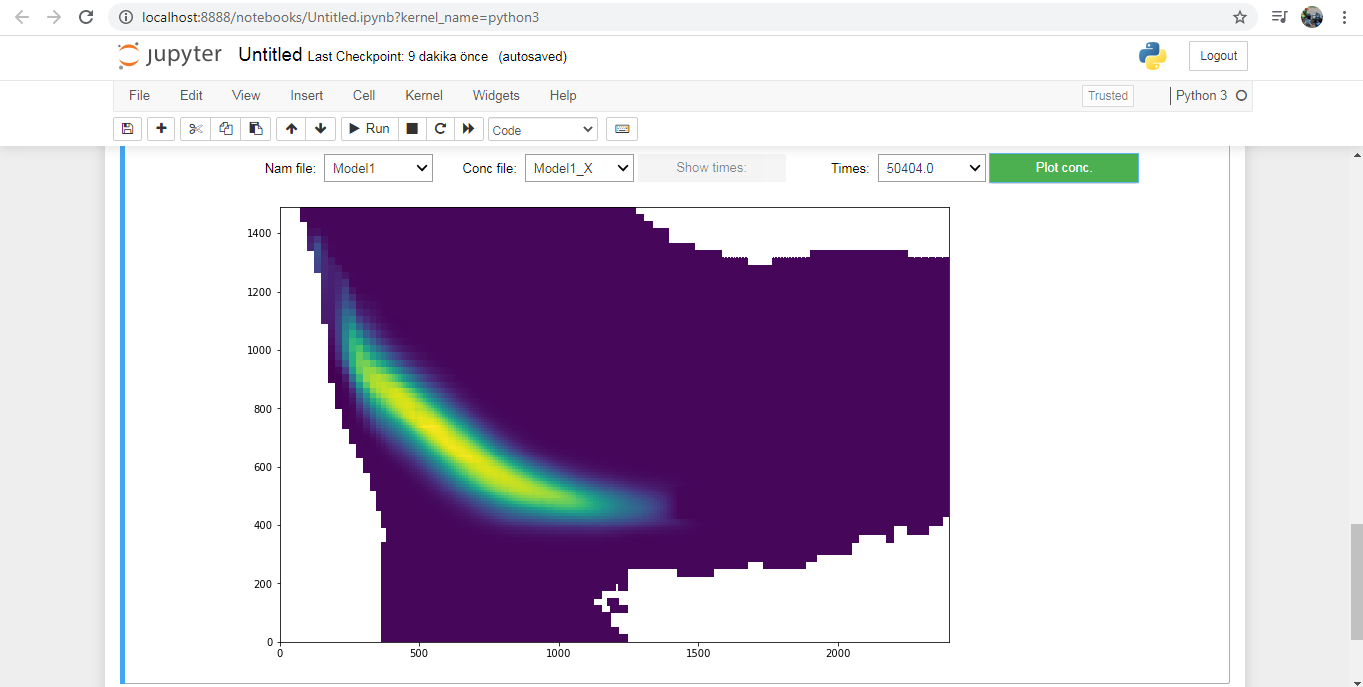Open the Nam file Model1 dropdown
1363x687 pixels.
click(x=378, y=168)
